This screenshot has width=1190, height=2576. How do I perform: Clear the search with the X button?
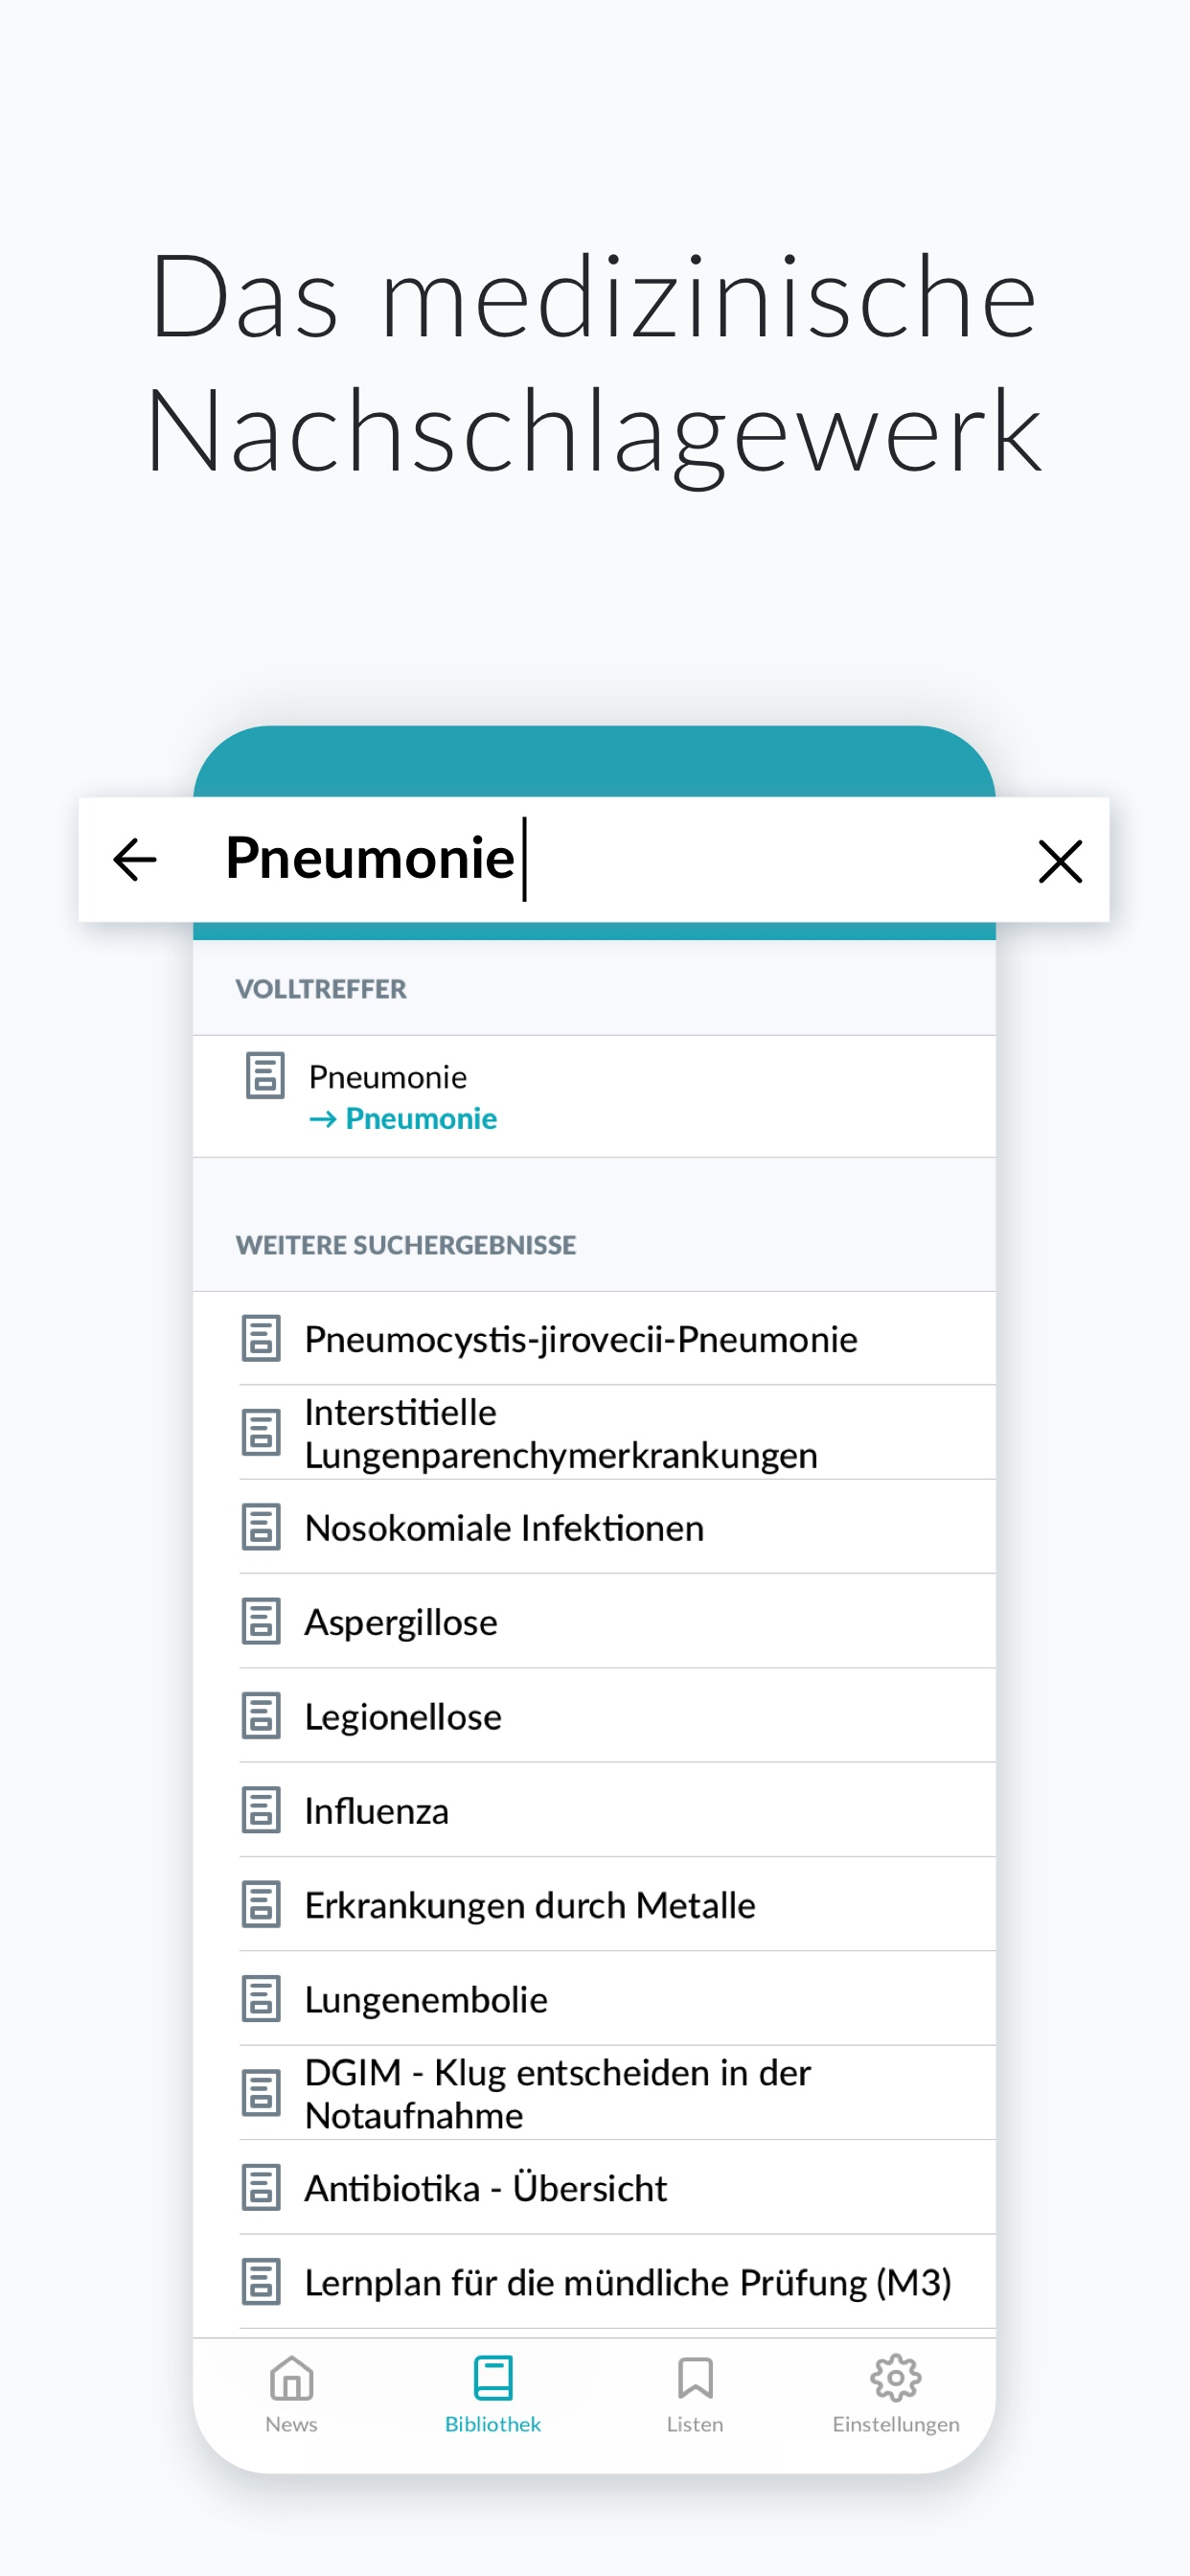(1060, 861)
